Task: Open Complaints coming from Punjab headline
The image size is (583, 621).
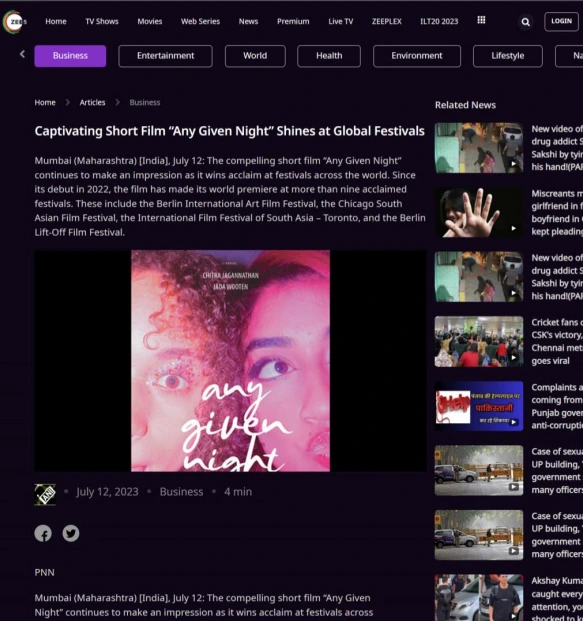Action: (557, 406)
